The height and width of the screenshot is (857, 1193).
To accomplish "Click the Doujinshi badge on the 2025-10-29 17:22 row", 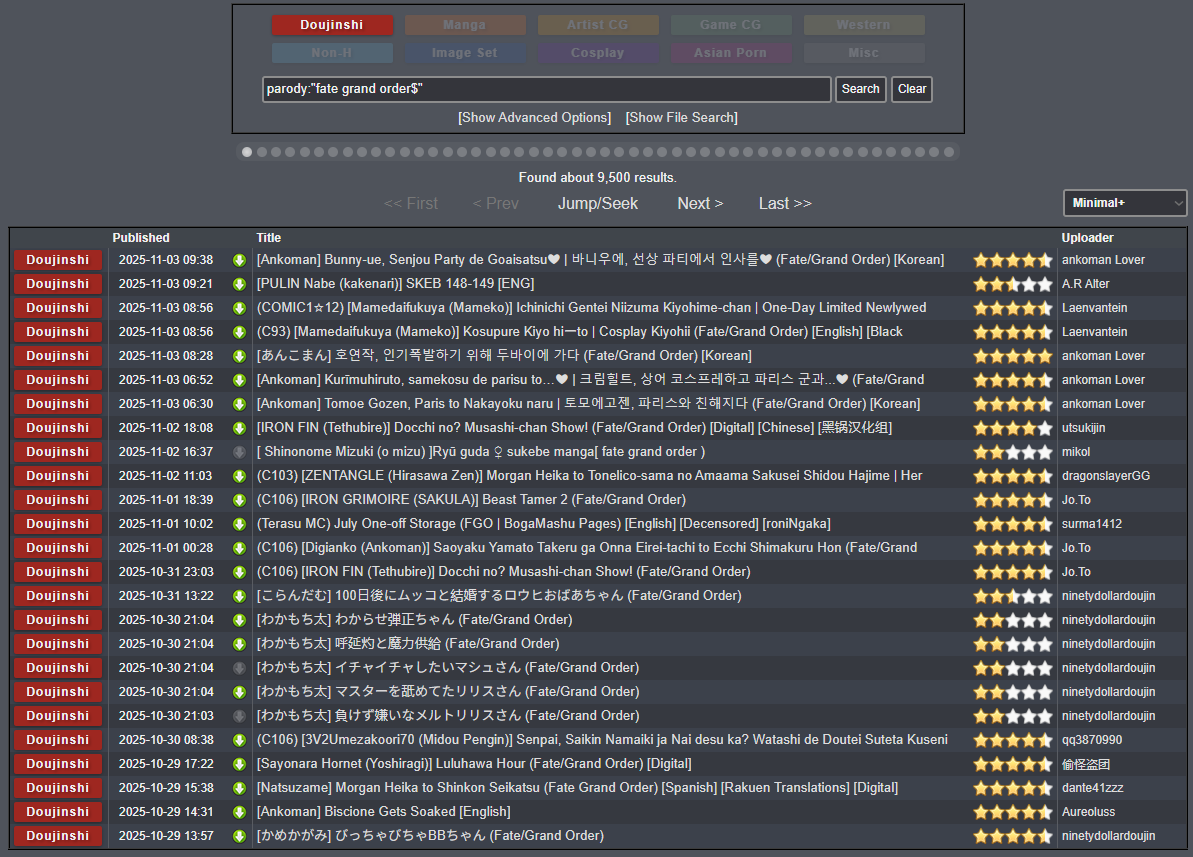I will [x=58, y=763].
